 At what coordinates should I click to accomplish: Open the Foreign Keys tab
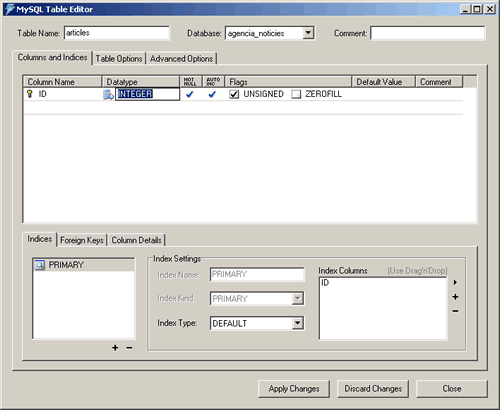pyautogui.click(x=82, y=240)
